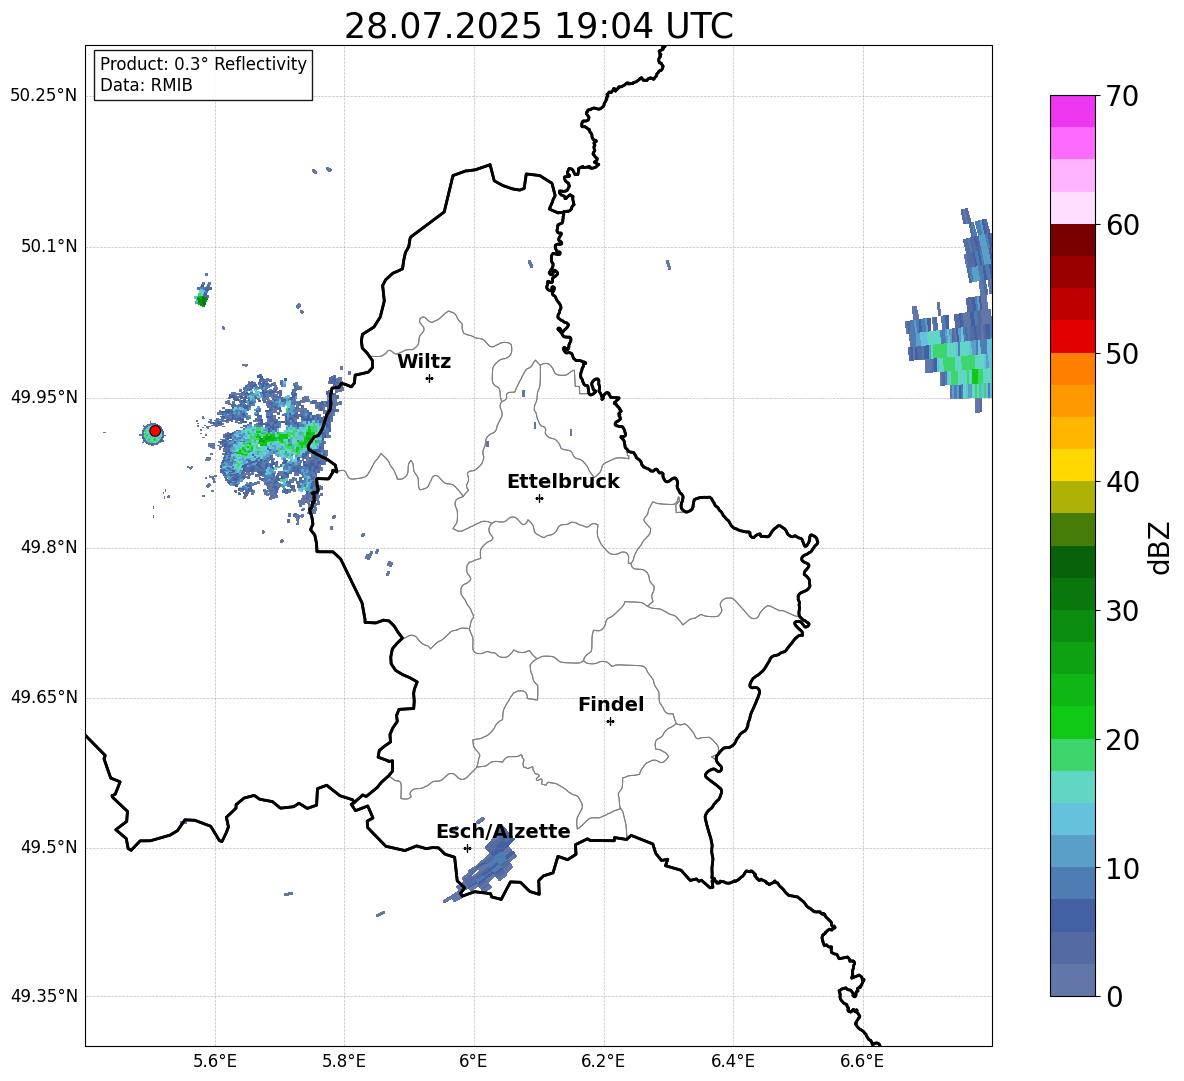Screen dimensions: 1184x1081
Task: Click the "Data: RMIB" text
Action: 146,85
